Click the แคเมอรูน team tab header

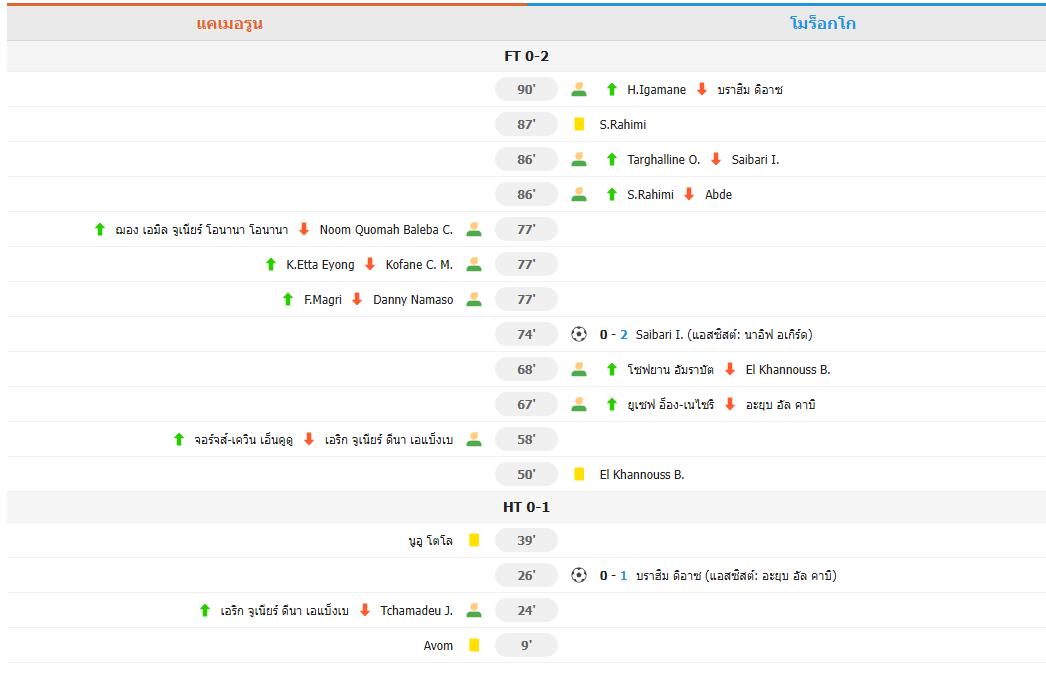(x=229, y=23)
